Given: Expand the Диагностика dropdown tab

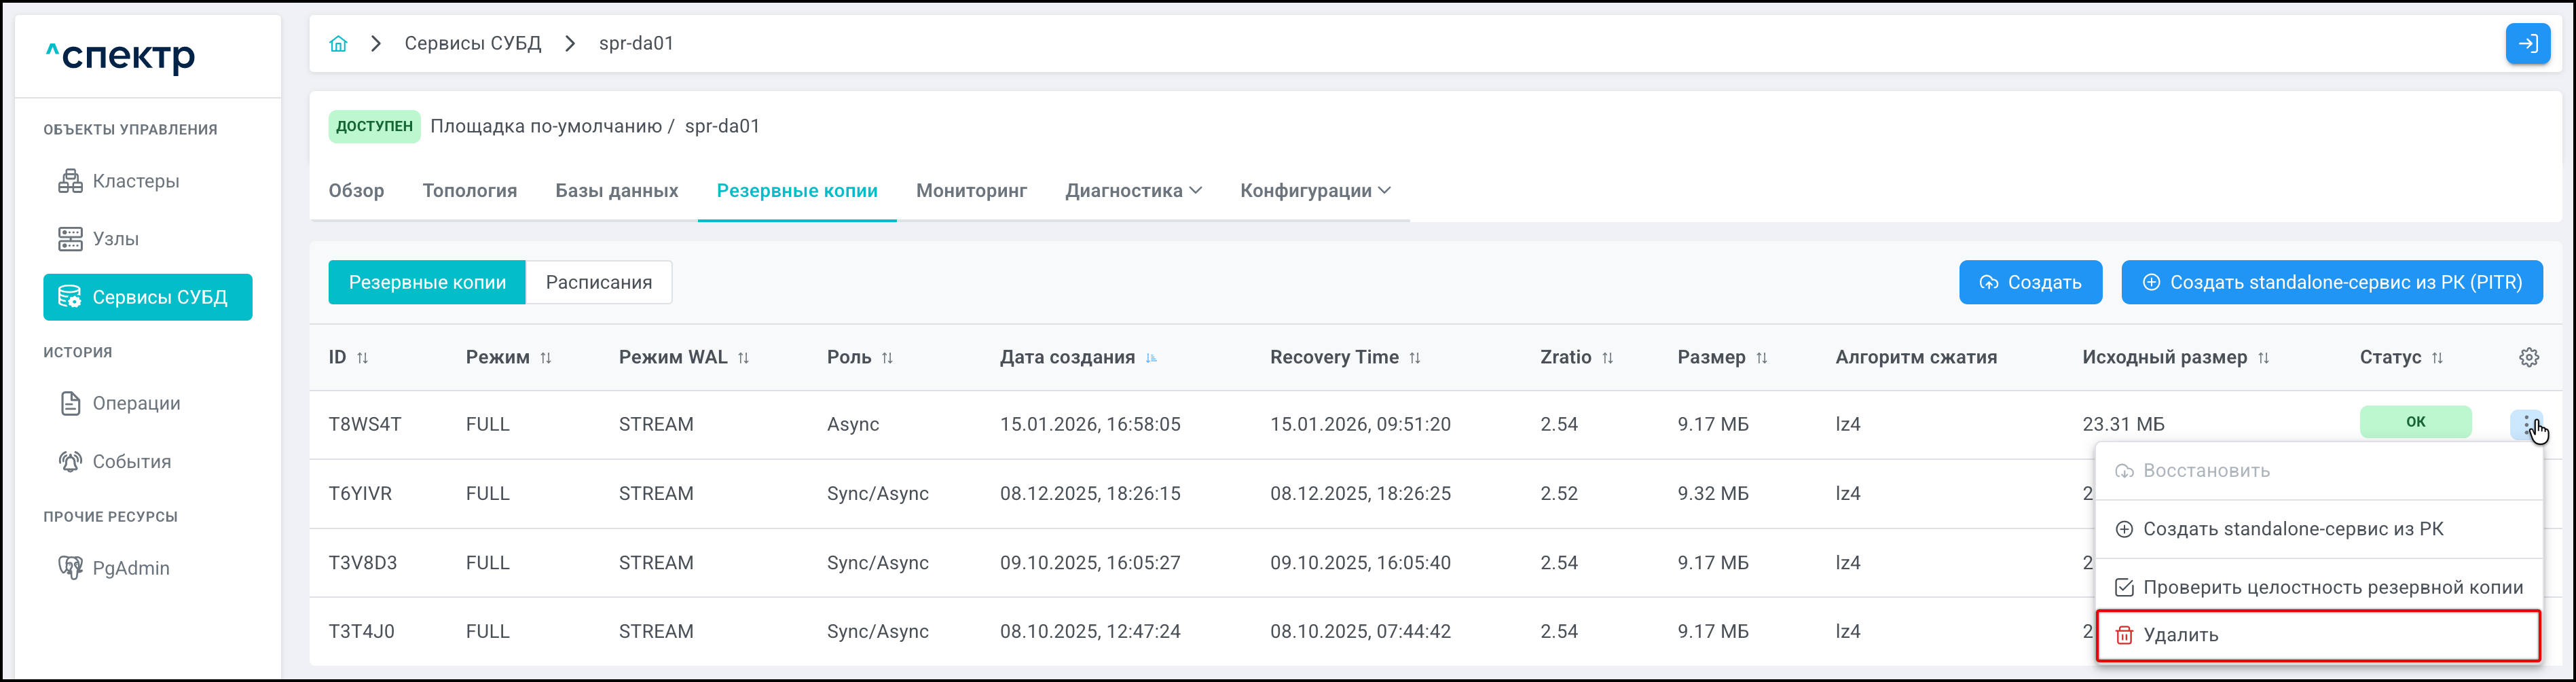Looking at the screenshot, I should (x=1133, y=191).
